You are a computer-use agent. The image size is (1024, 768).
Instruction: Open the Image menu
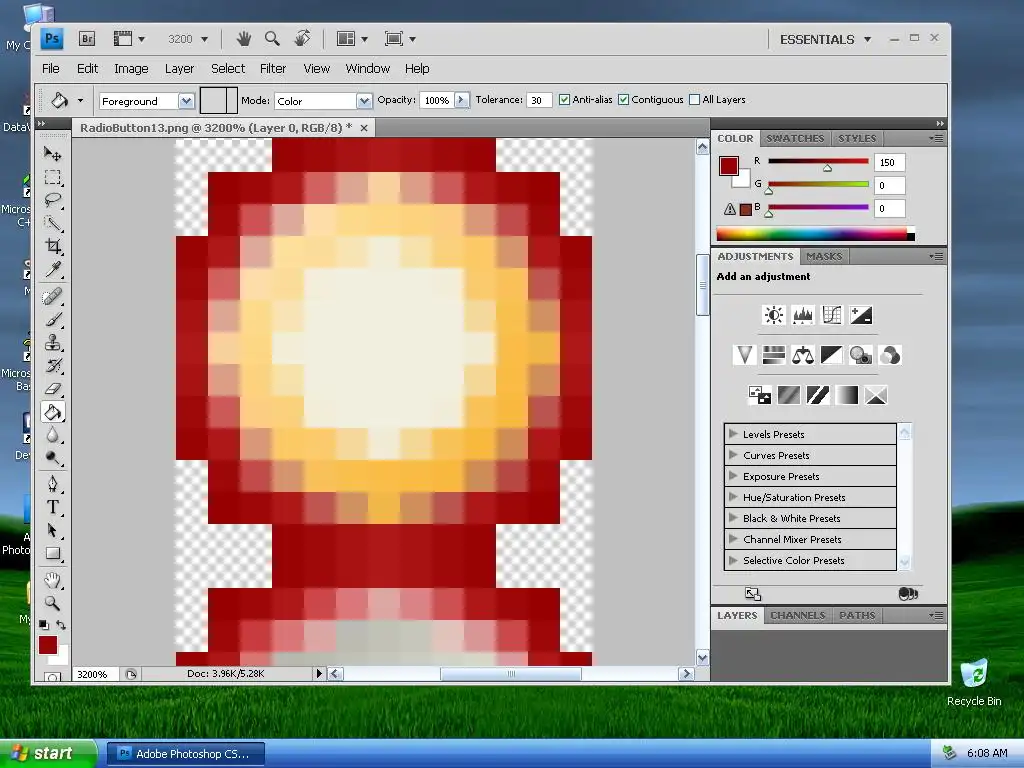point(131,69)
